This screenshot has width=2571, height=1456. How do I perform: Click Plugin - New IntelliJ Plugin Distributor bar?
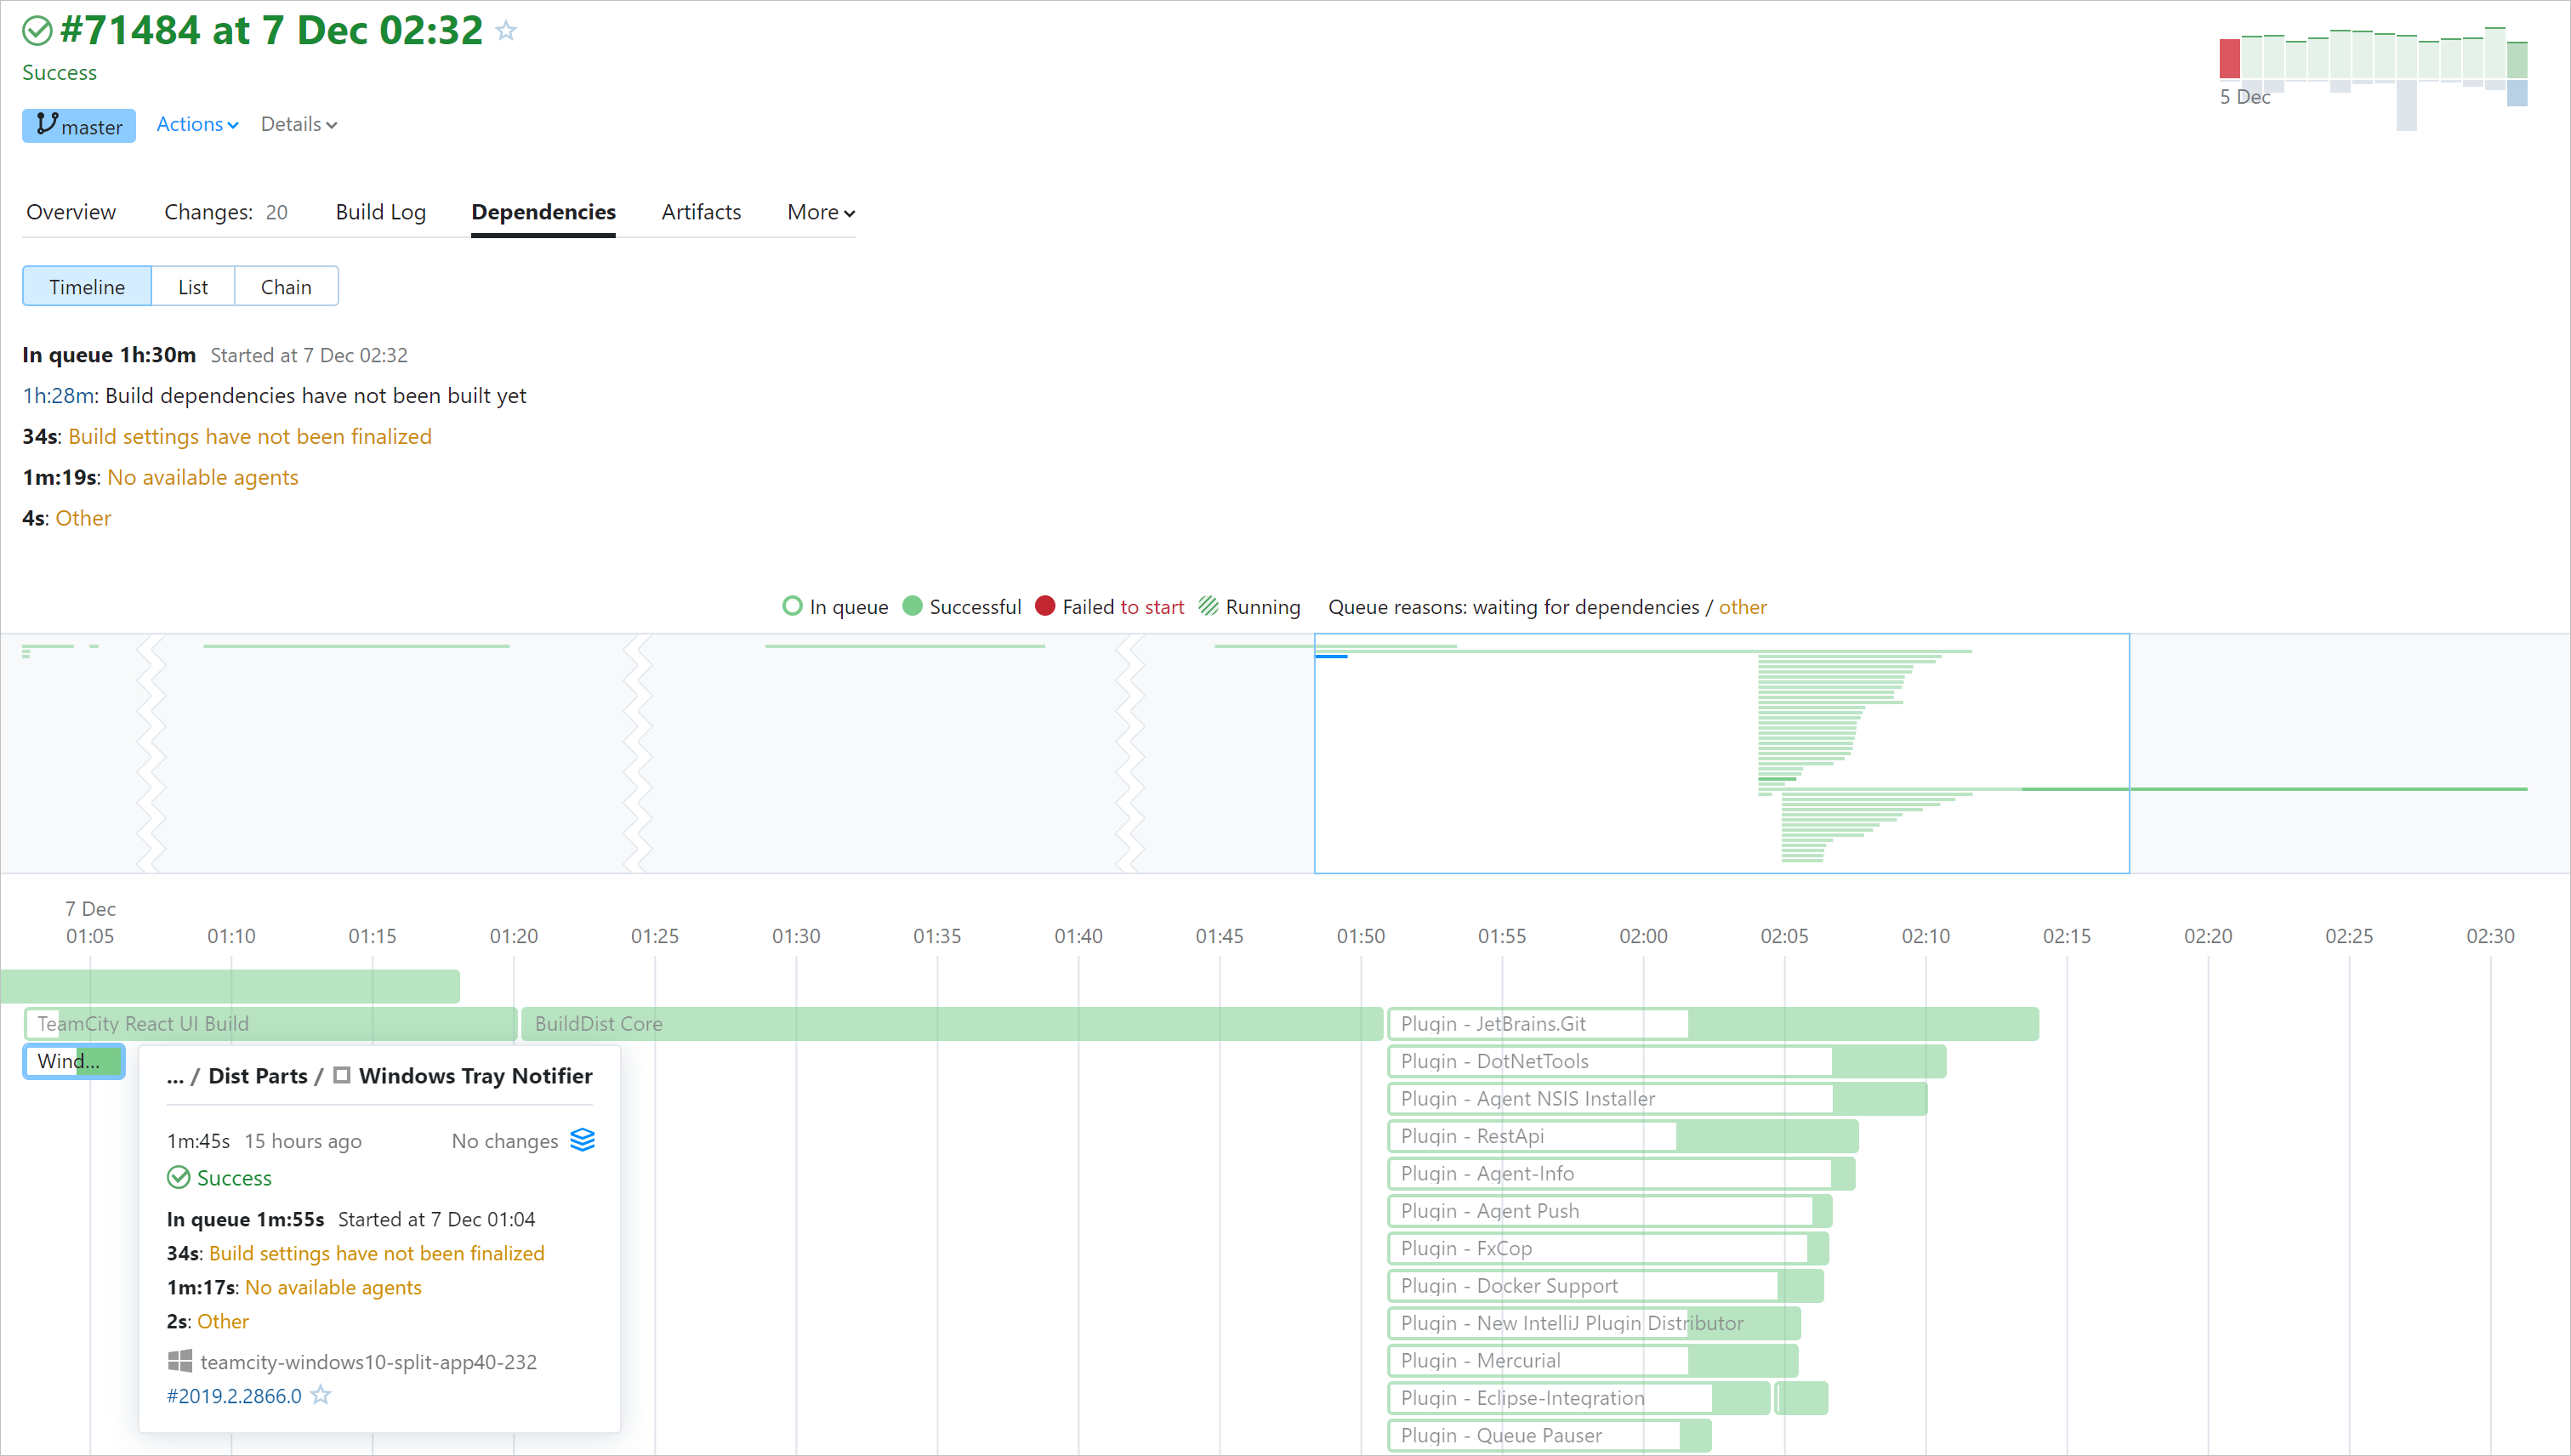point(1594,1324)
